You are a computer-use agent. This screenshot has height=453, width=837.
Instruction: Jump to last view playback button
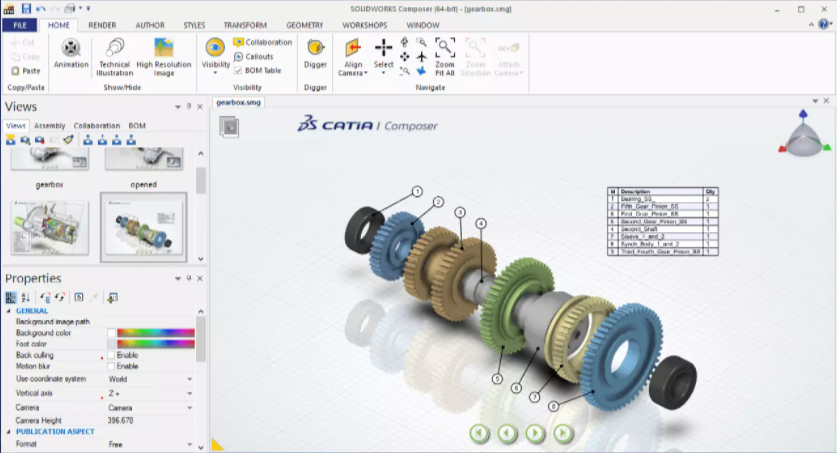click(563, 433)
